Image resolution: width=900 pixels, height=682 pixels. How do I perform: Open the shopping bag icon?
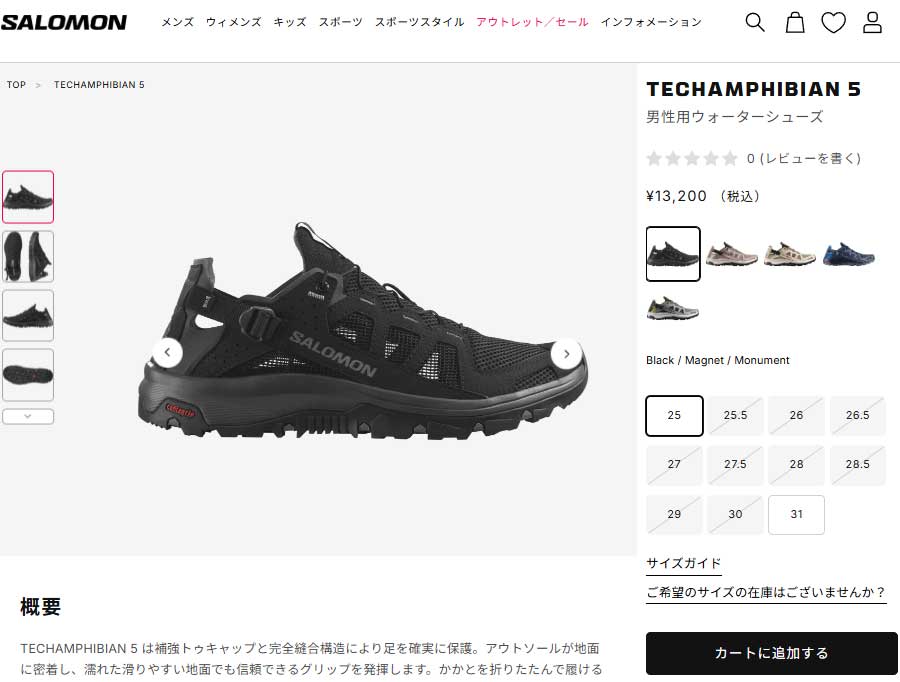tap(794, 22)
